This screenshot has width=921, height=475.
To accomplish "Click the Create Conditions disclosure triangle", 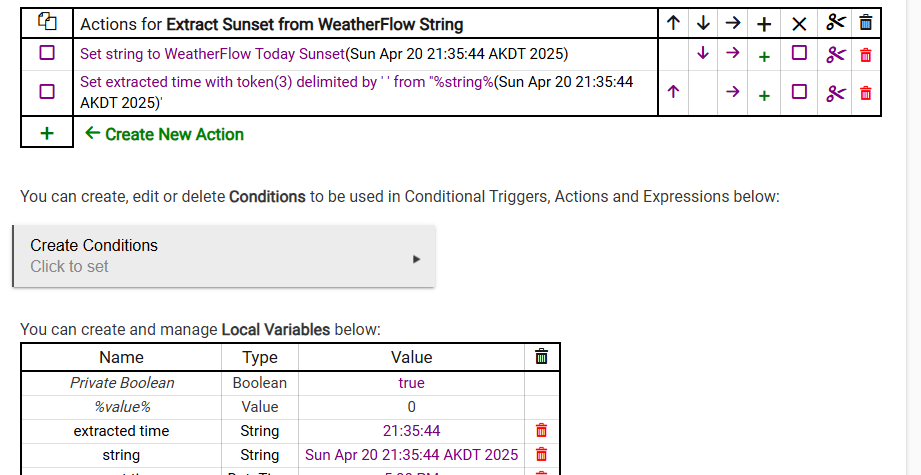I will (x=416, y=259).
